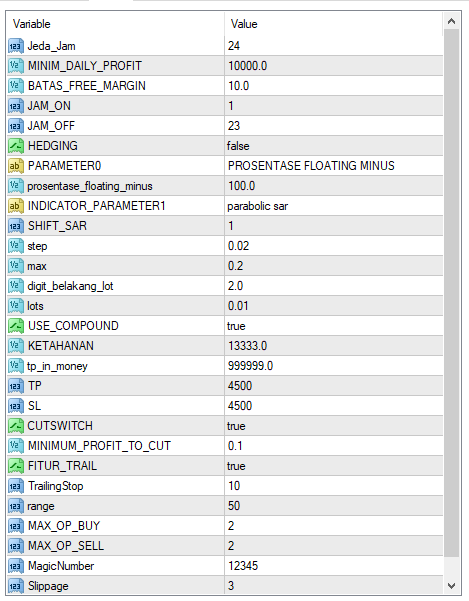Screen dimensions: 469x601
Task: Select the TP value 4500 field
Action: point(334,386)
